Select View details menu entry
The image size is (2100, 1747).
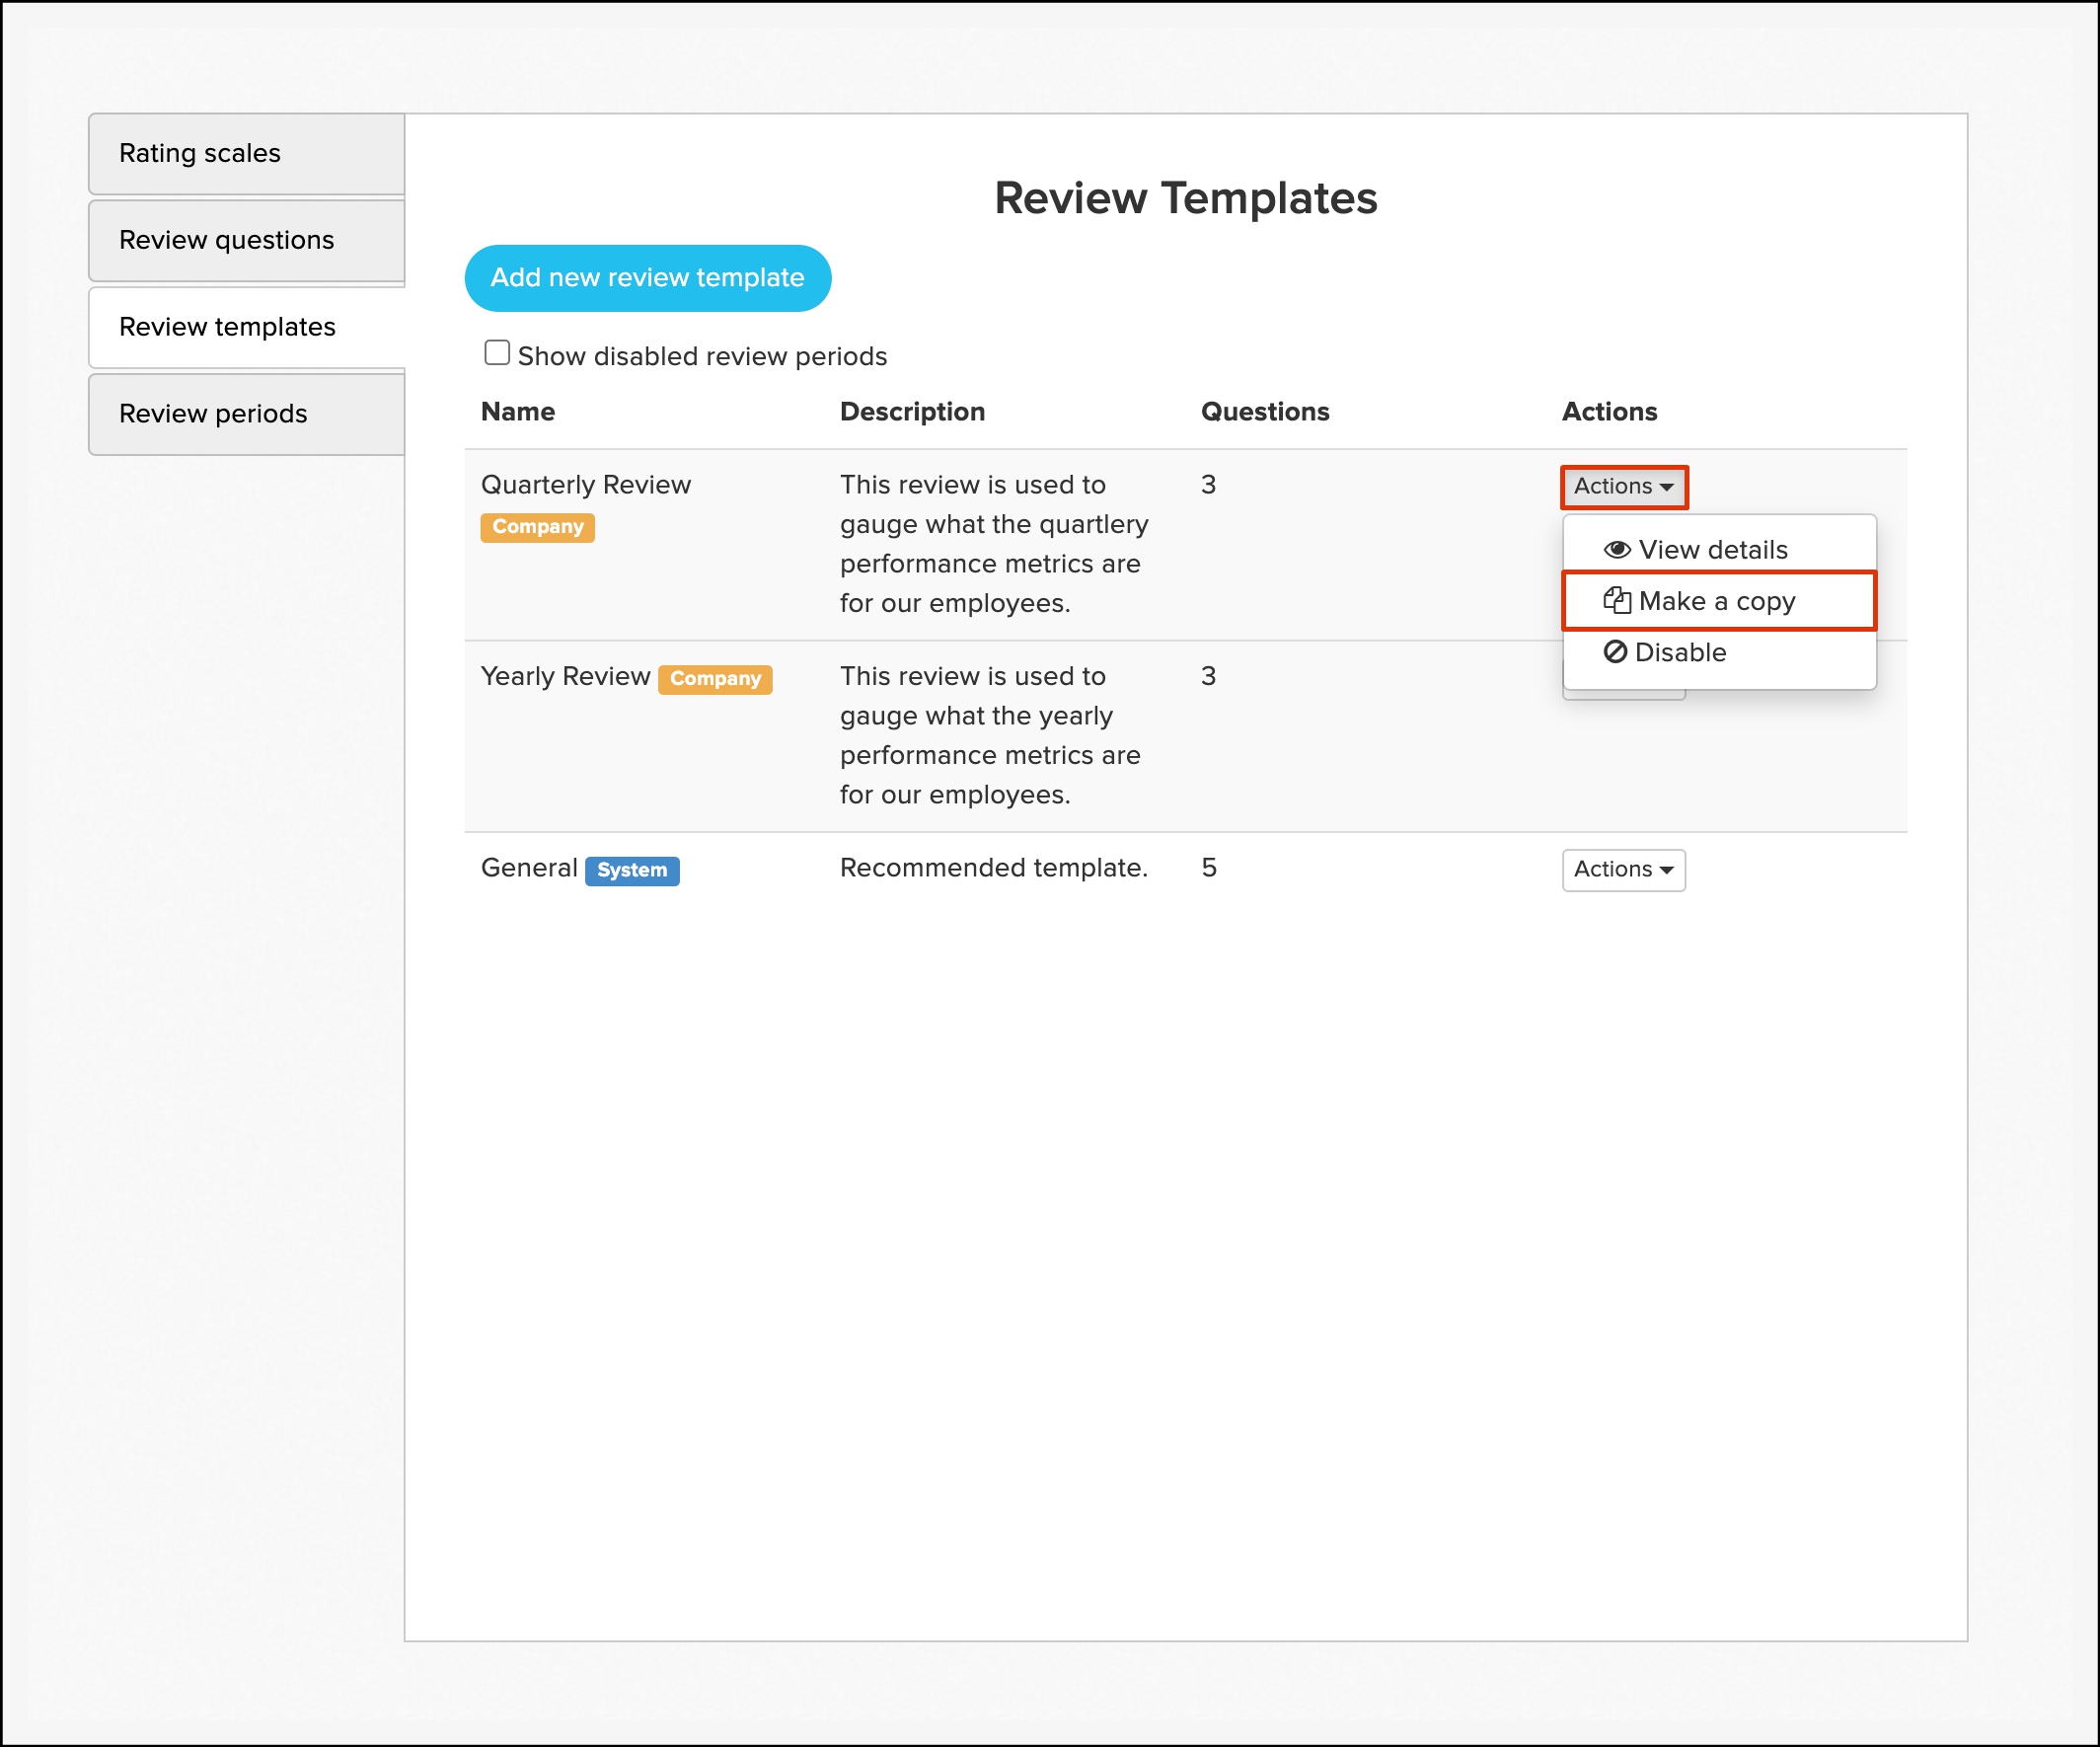[x=1712, y=550]
